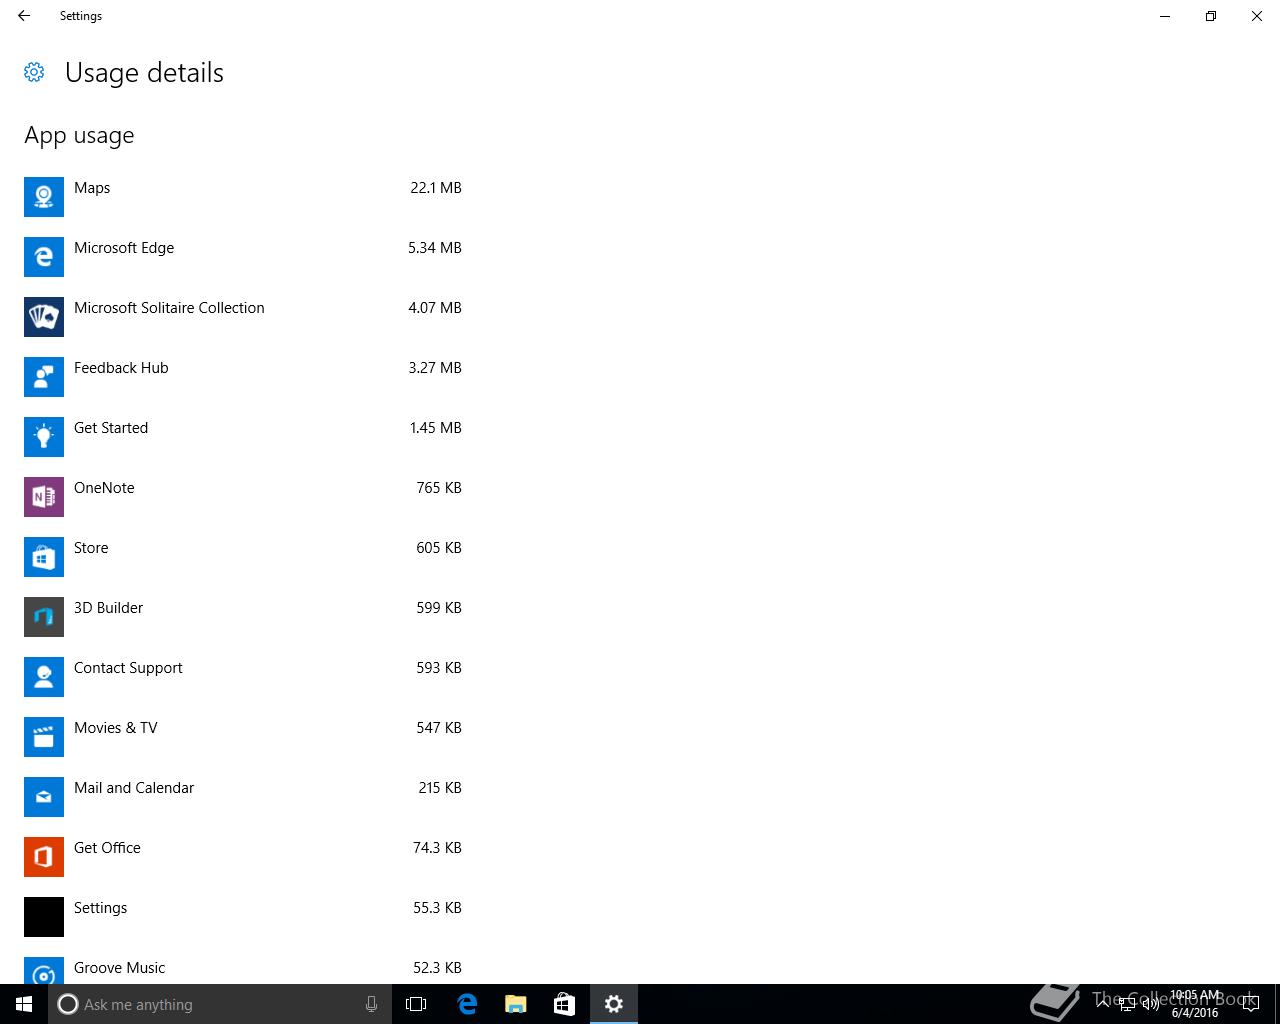
Task: Click the 74.3 KB usage value
Action: [437, 848]
